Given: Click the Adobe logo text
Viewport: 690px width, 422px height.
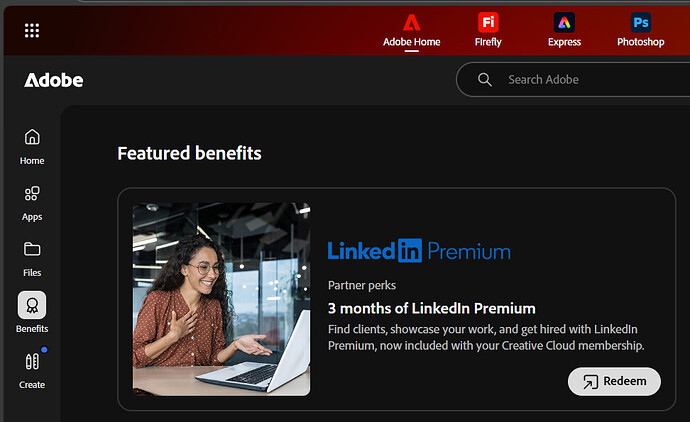Looking at the screenshot, I should click(54, 80).
